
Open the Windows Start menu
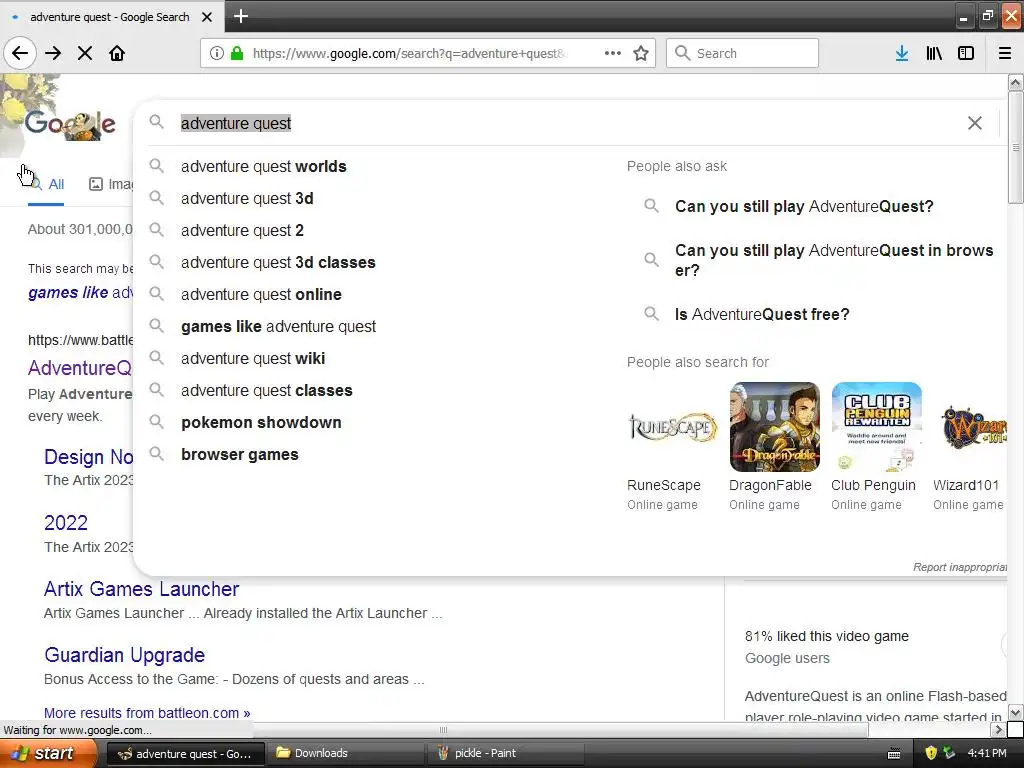(48, 753)
